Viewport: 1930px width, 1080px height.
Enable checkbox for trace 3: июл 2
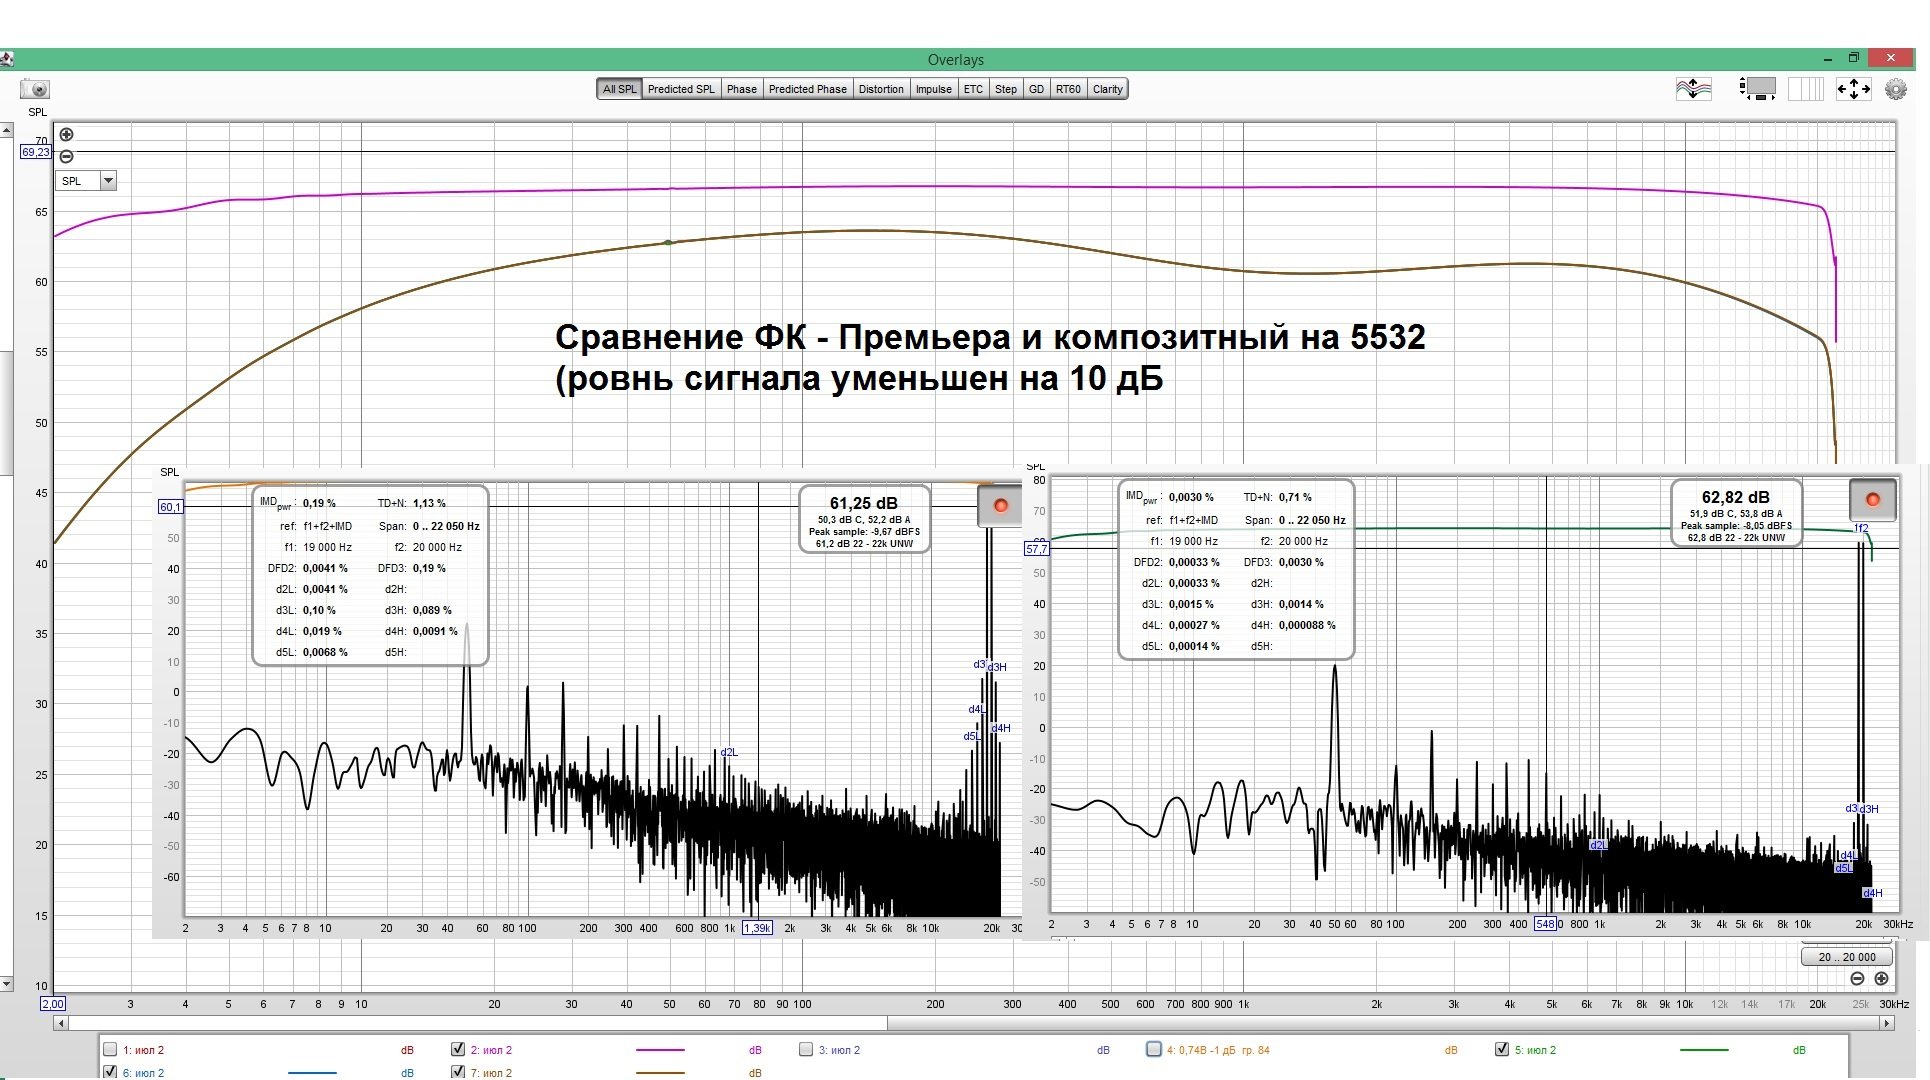pos(806,1049)
